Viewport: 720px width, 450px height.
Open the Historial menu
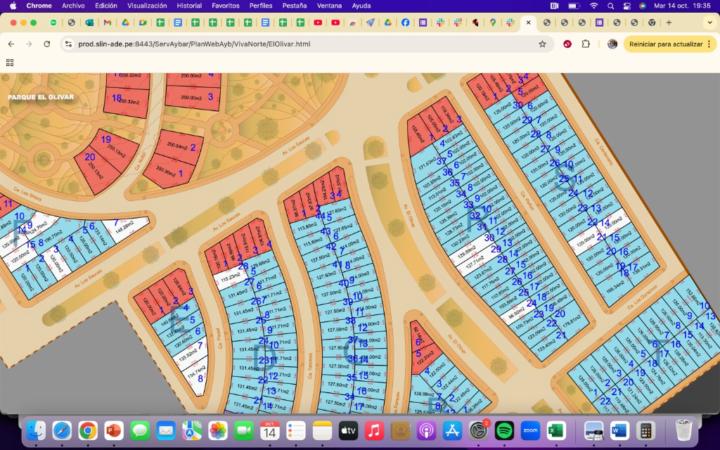[188, 5]
